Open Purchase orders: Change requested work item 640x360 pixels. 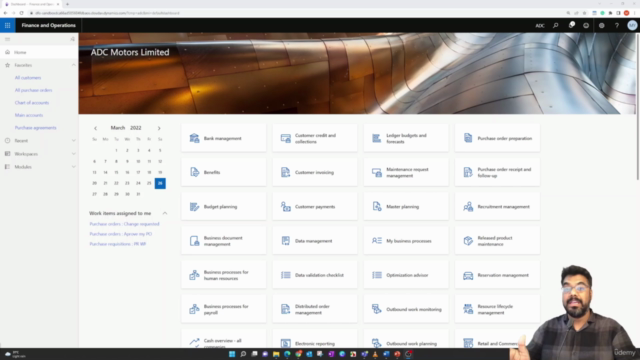124,224
